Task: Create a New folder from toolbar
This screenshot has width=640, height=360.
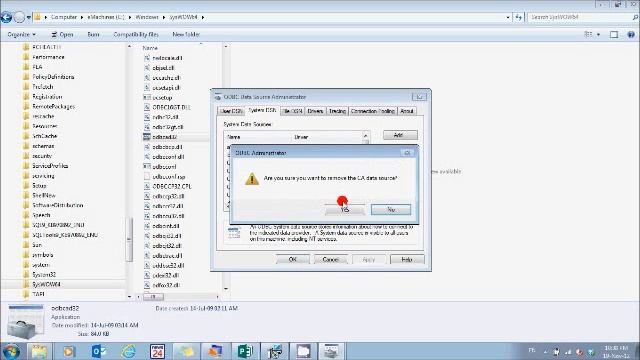Action: [x=186, y=35]
